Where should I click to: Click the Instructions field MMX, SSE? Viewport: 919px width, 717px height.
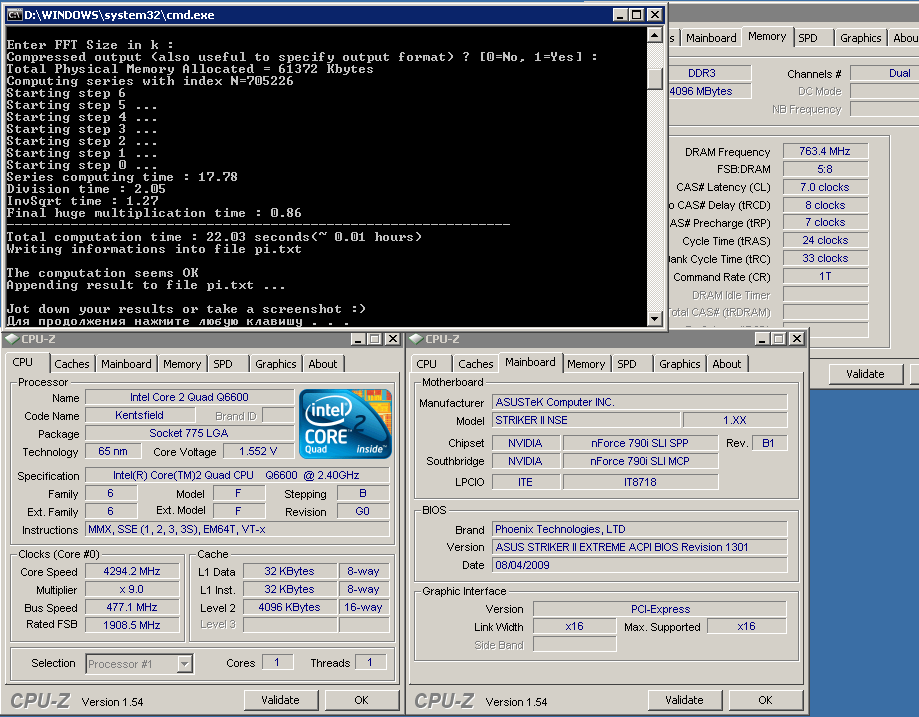coord(237,529)
